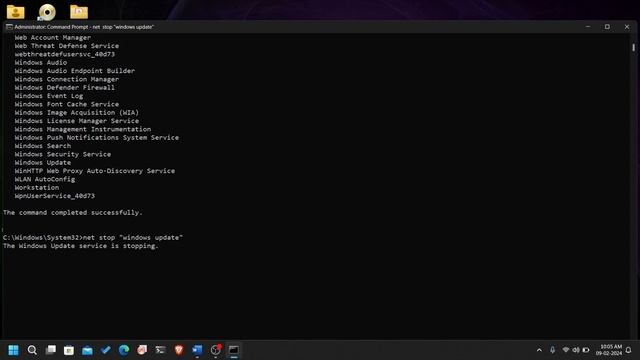Click the 'webthreatdefusersvc_40d73' line
This screenshot has width=640, height=360.
[x=65, y=54]
